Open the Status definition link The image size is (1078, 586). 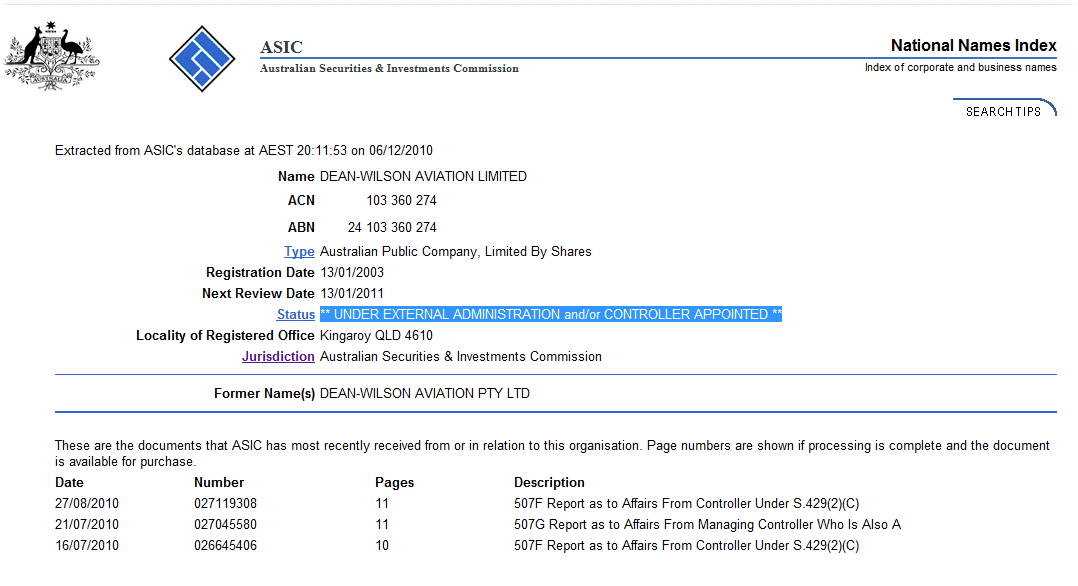point(296,314)
